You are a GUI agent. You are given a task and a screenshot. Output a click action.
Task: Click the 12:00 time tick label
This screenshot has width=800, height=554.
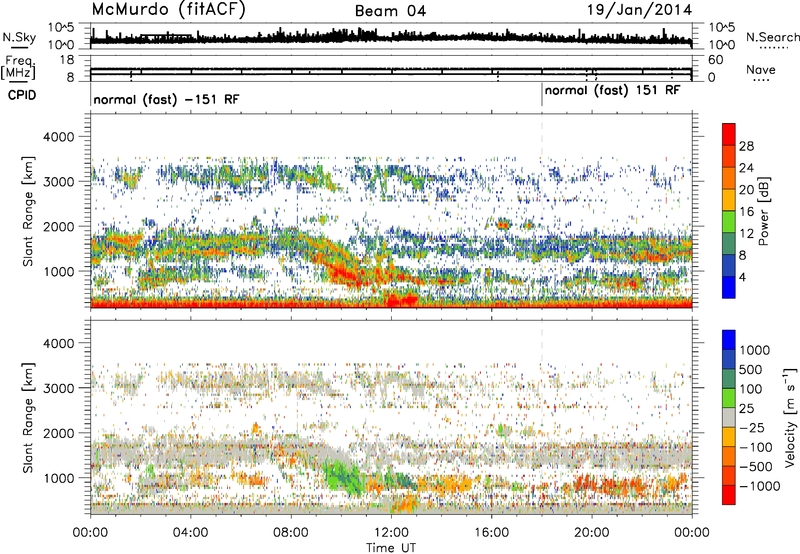tap(391, 533)
